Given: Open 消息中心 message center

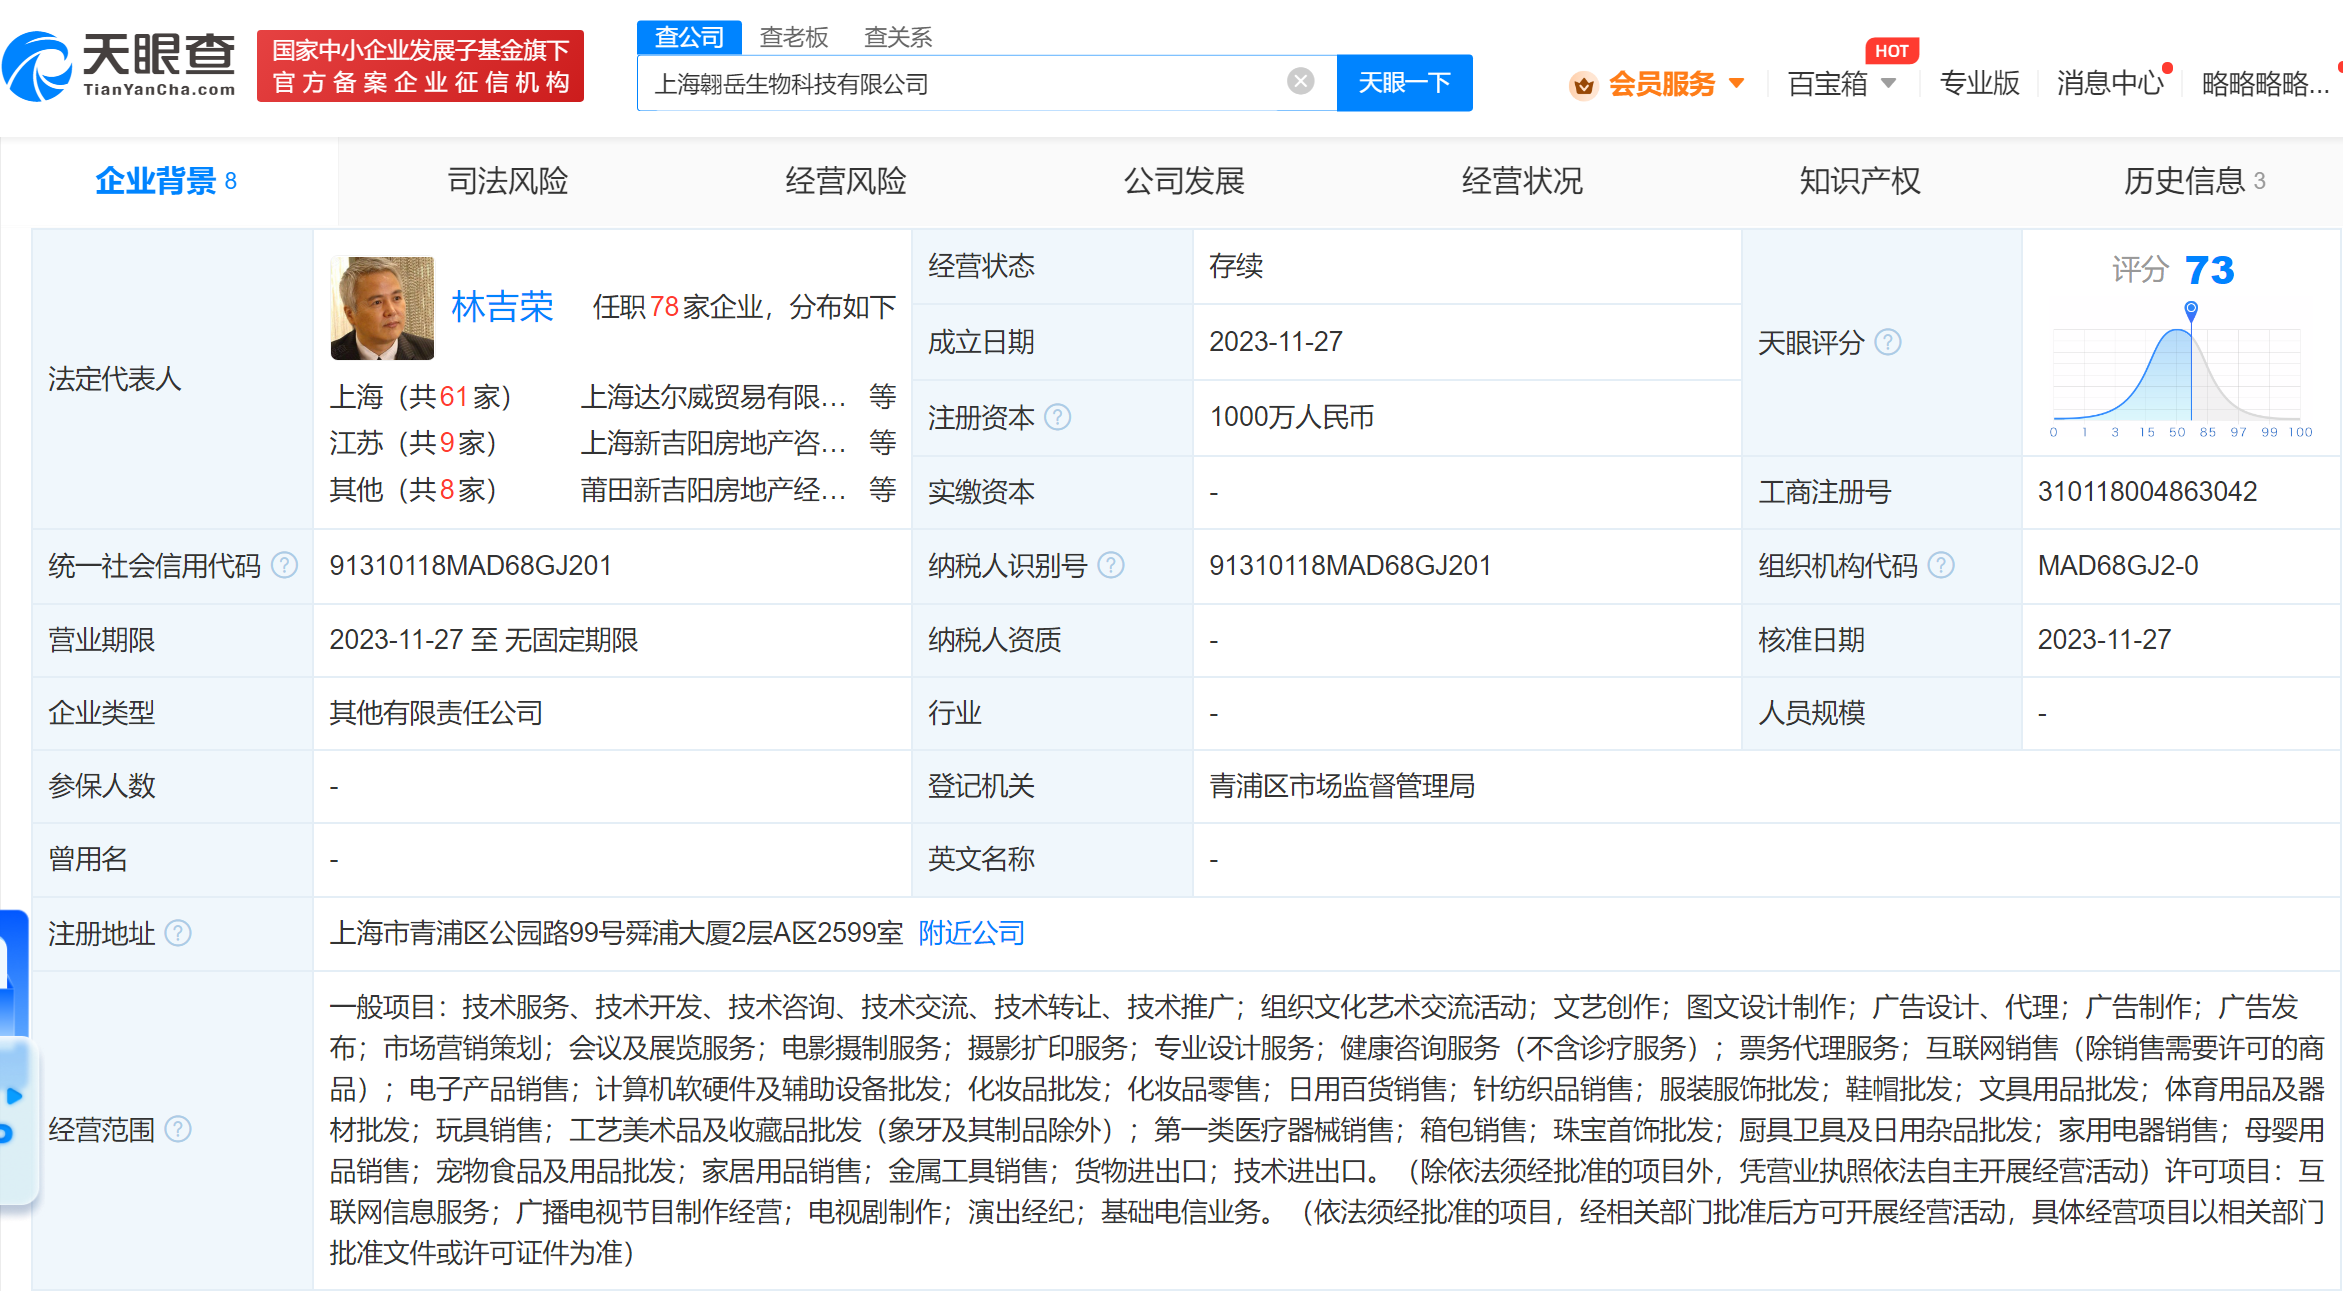Looking at the screenshot, I should (x=2110, y=83).
